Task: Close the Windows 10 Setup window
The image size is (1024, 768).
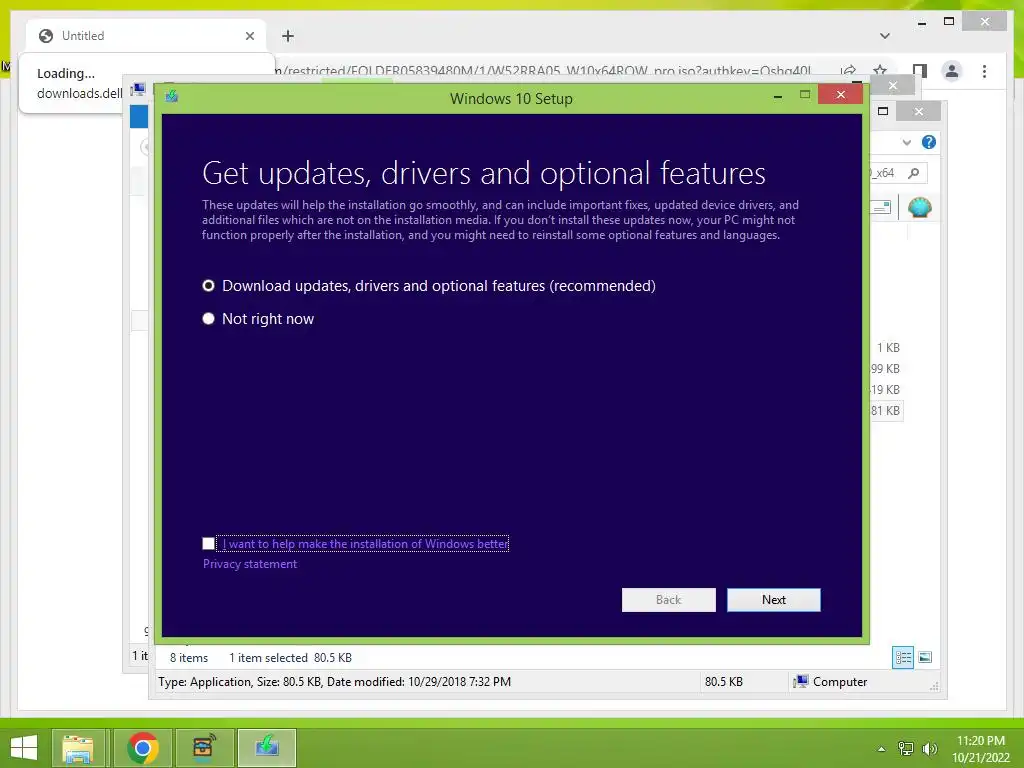Action: pos(840,95)
